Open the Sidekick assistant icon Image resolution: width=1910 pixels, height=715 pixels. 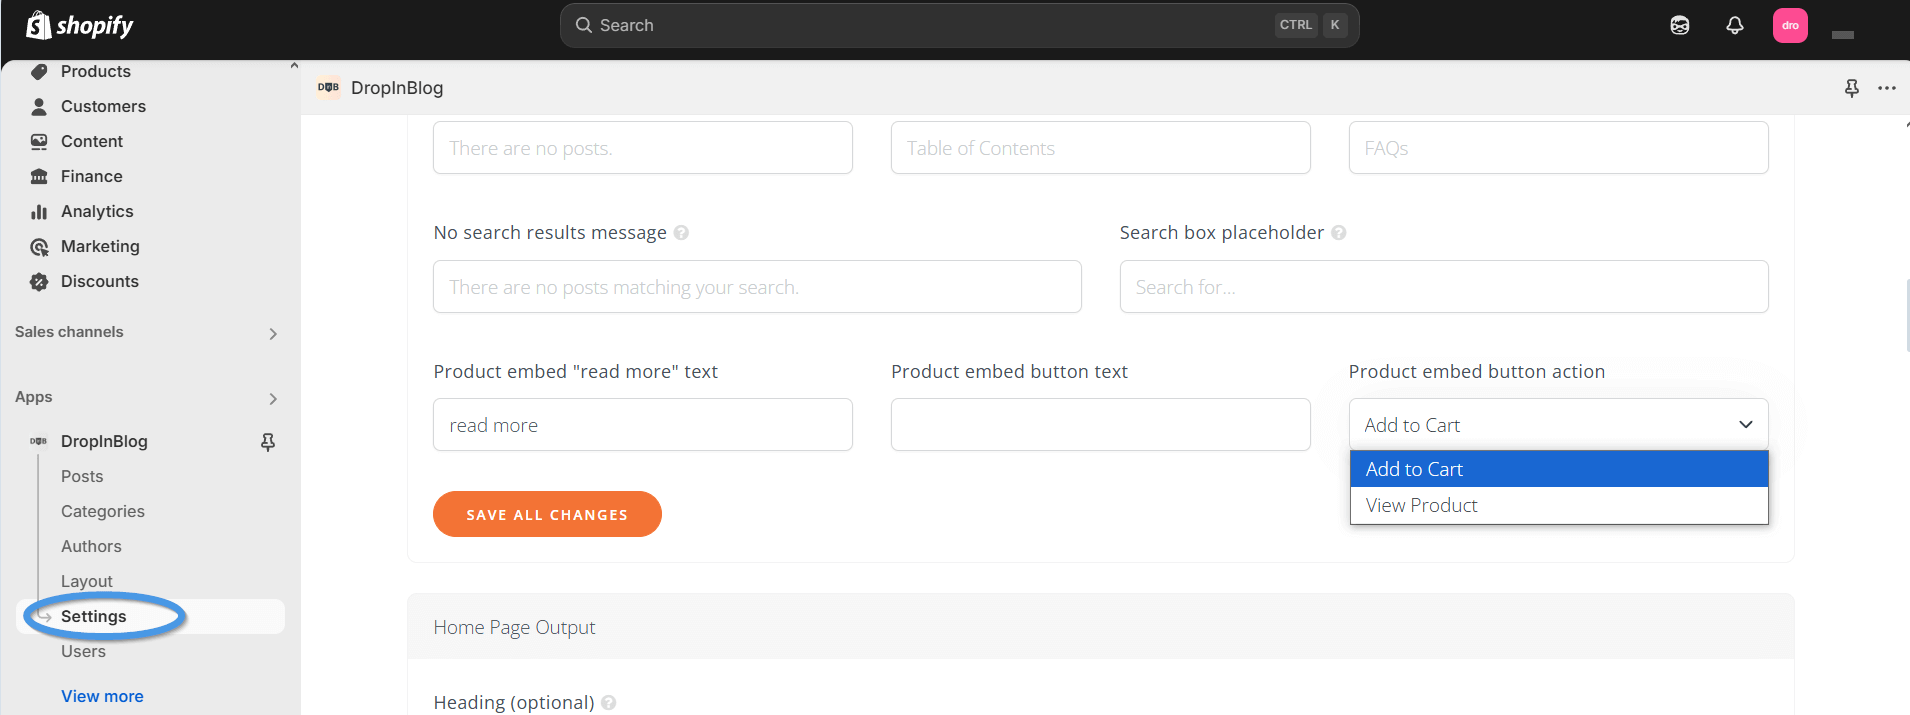(1680, 25)
